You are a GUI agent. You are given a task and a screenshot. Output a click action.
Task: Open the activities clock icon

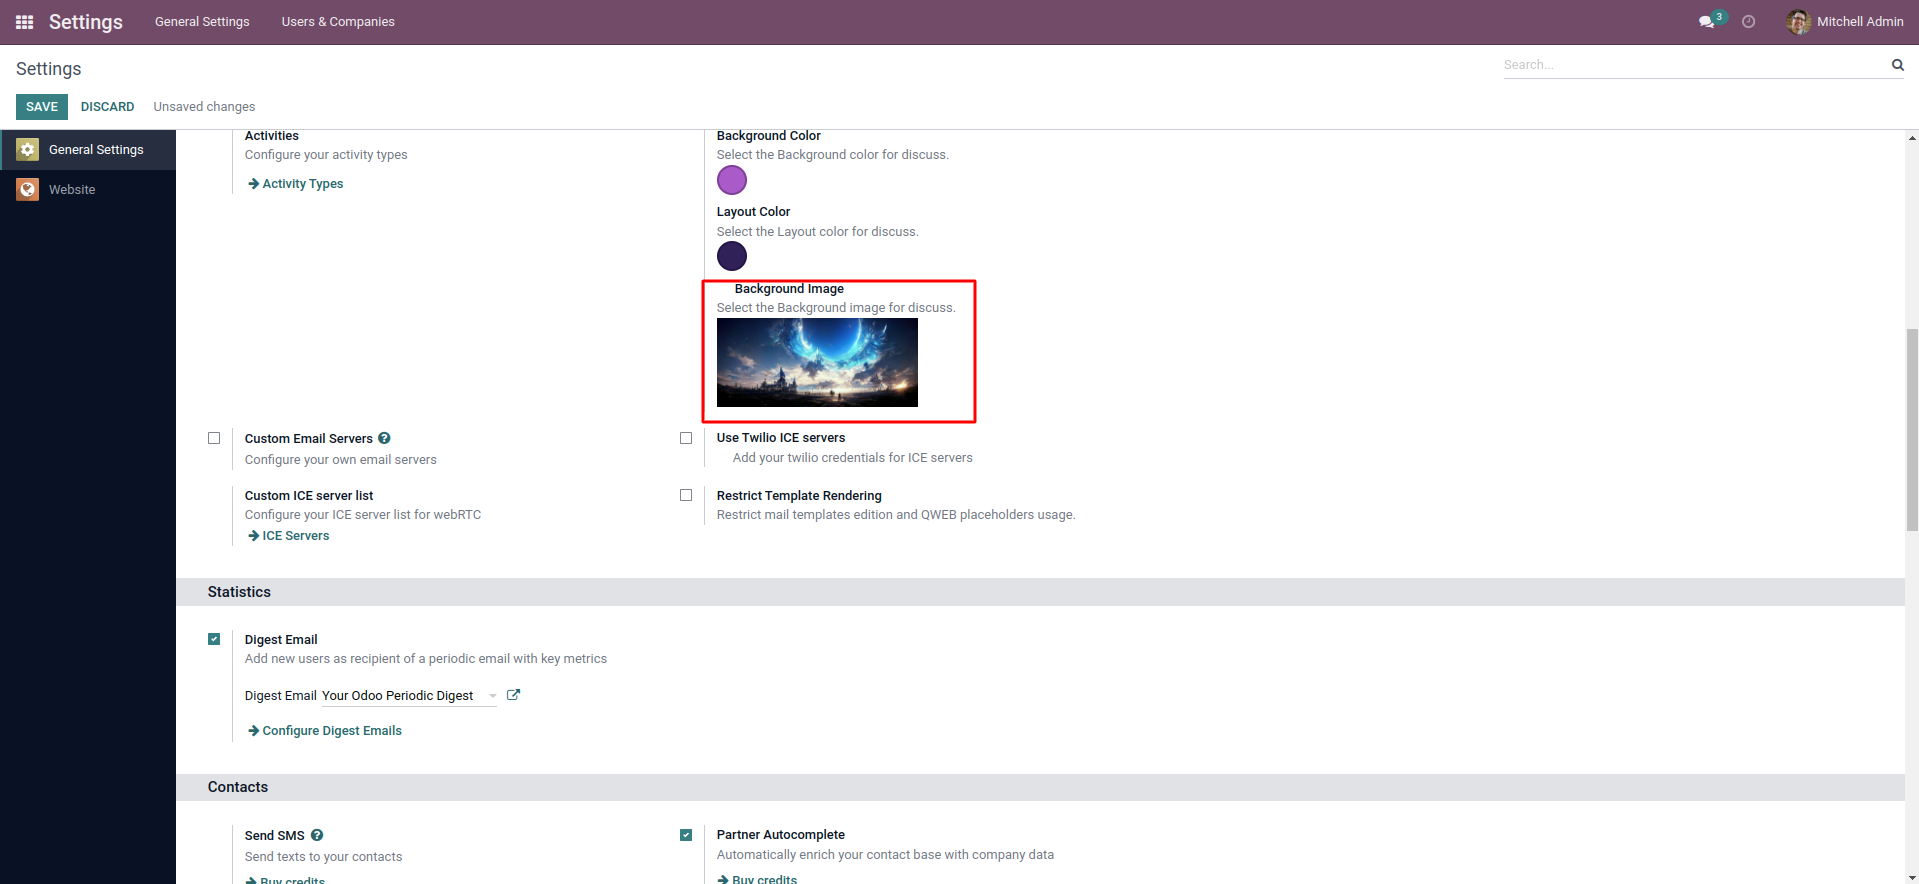pos(1748,22)
